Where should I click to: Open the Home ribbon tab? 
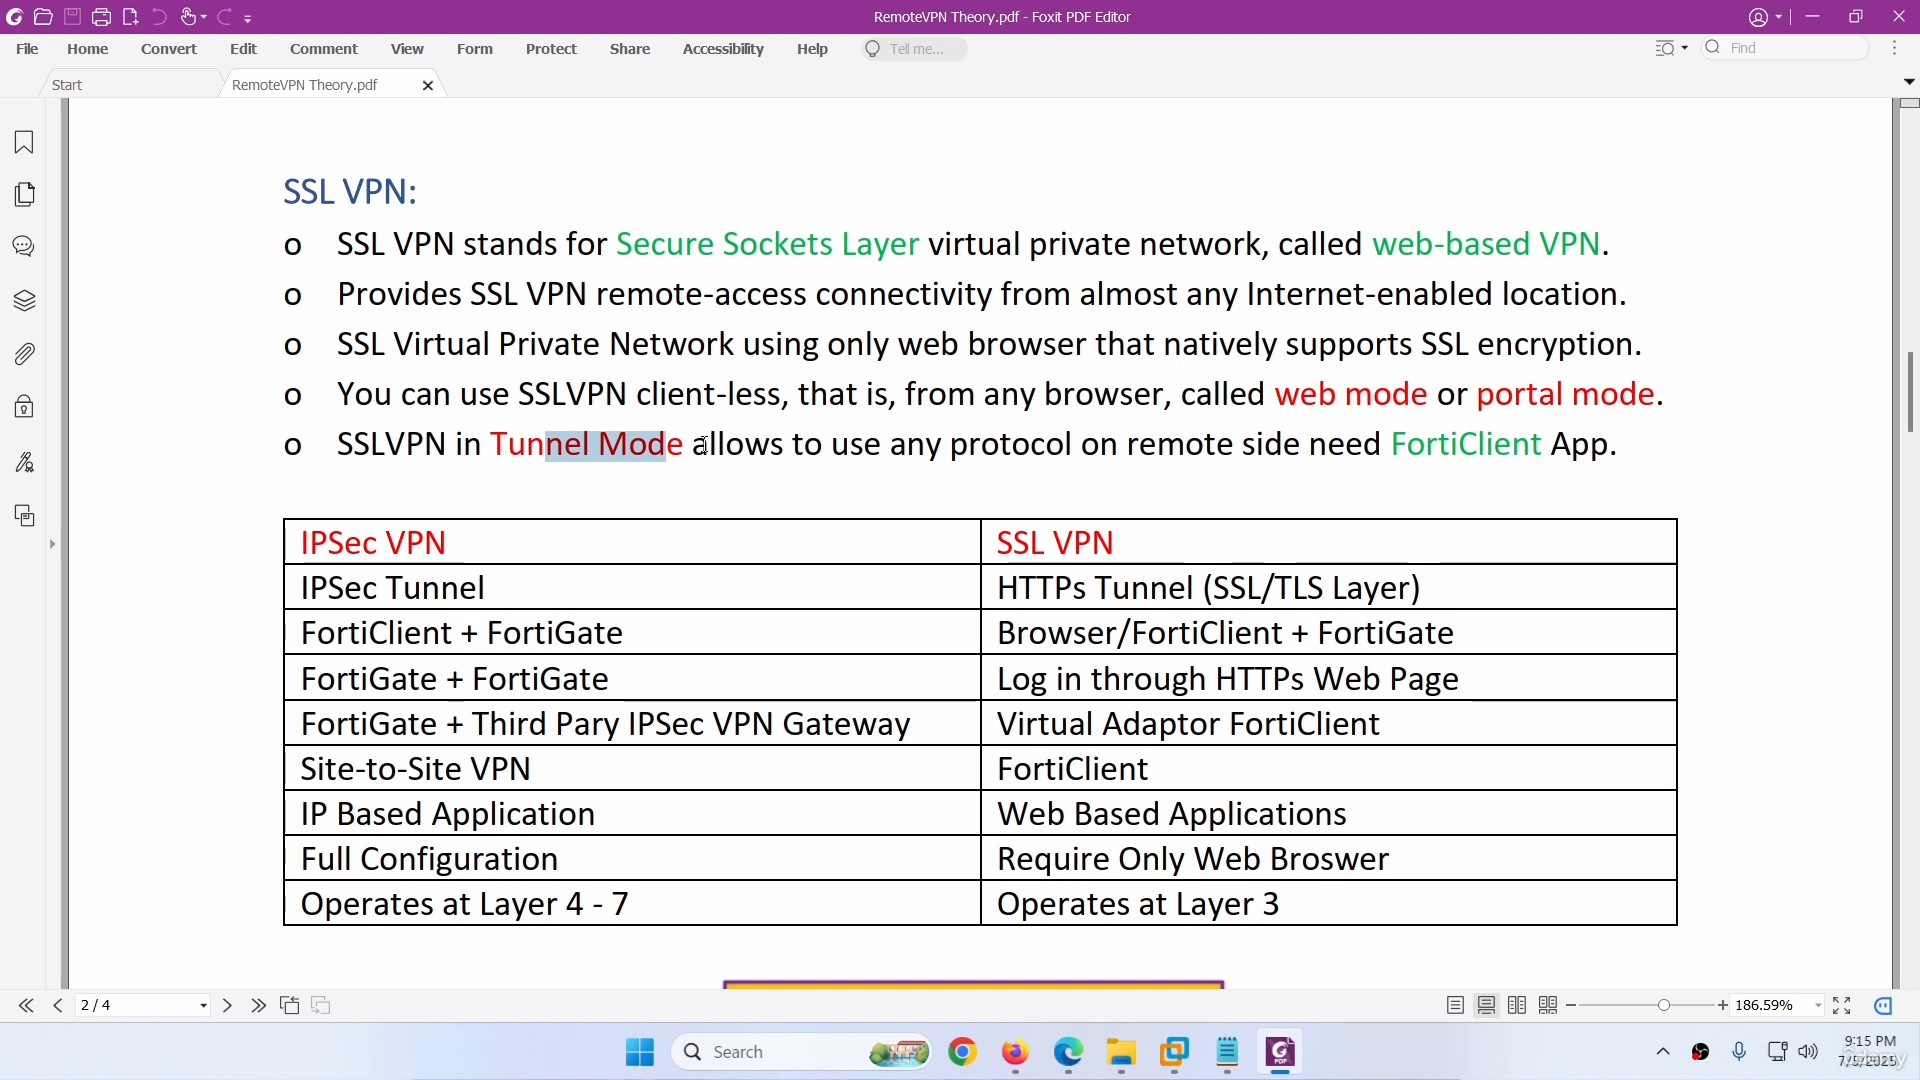coord(88,49)
